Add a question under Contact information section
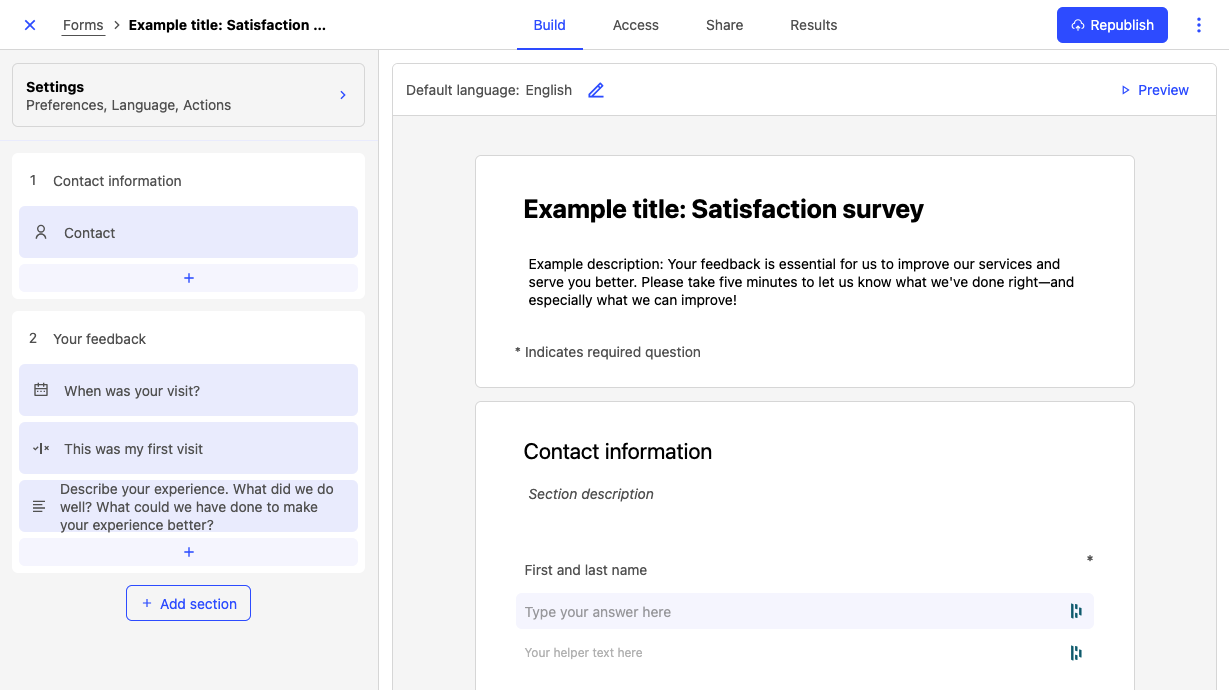The image size is (1229, 690). tap(188, 278)
